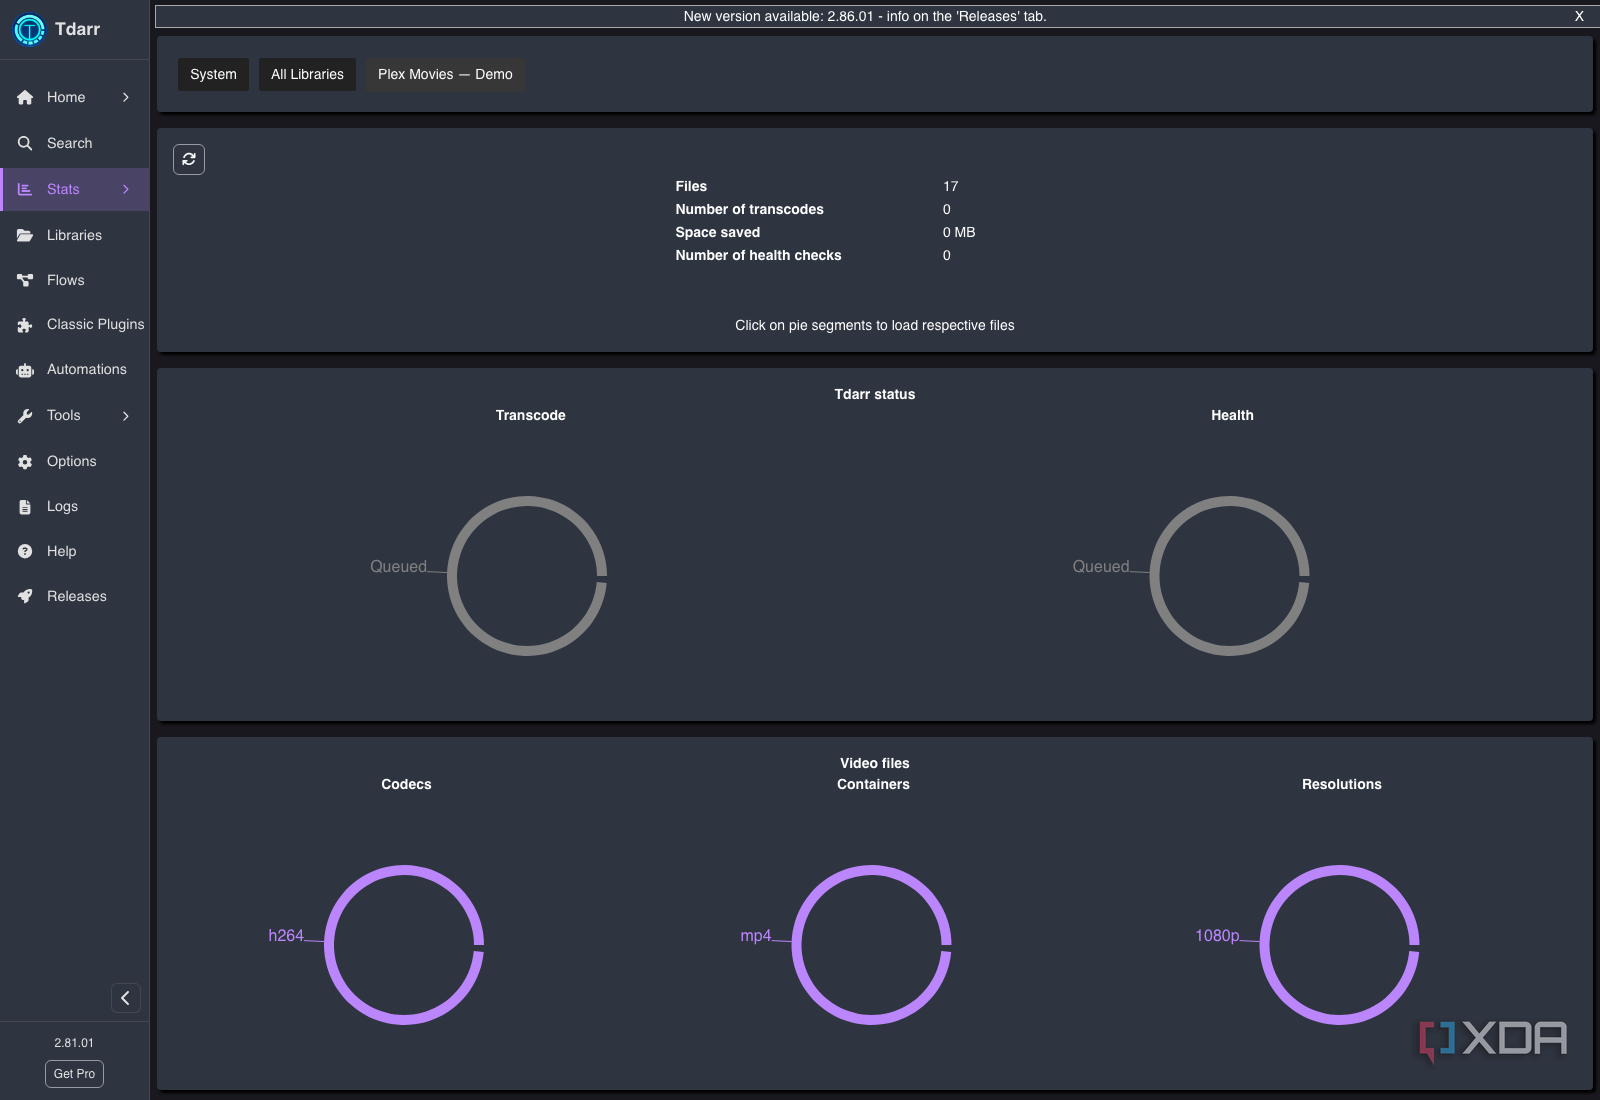Expand the Stats submenu chevron
This screenshot has width=1600, height=1100.
[x=126, y=189]
